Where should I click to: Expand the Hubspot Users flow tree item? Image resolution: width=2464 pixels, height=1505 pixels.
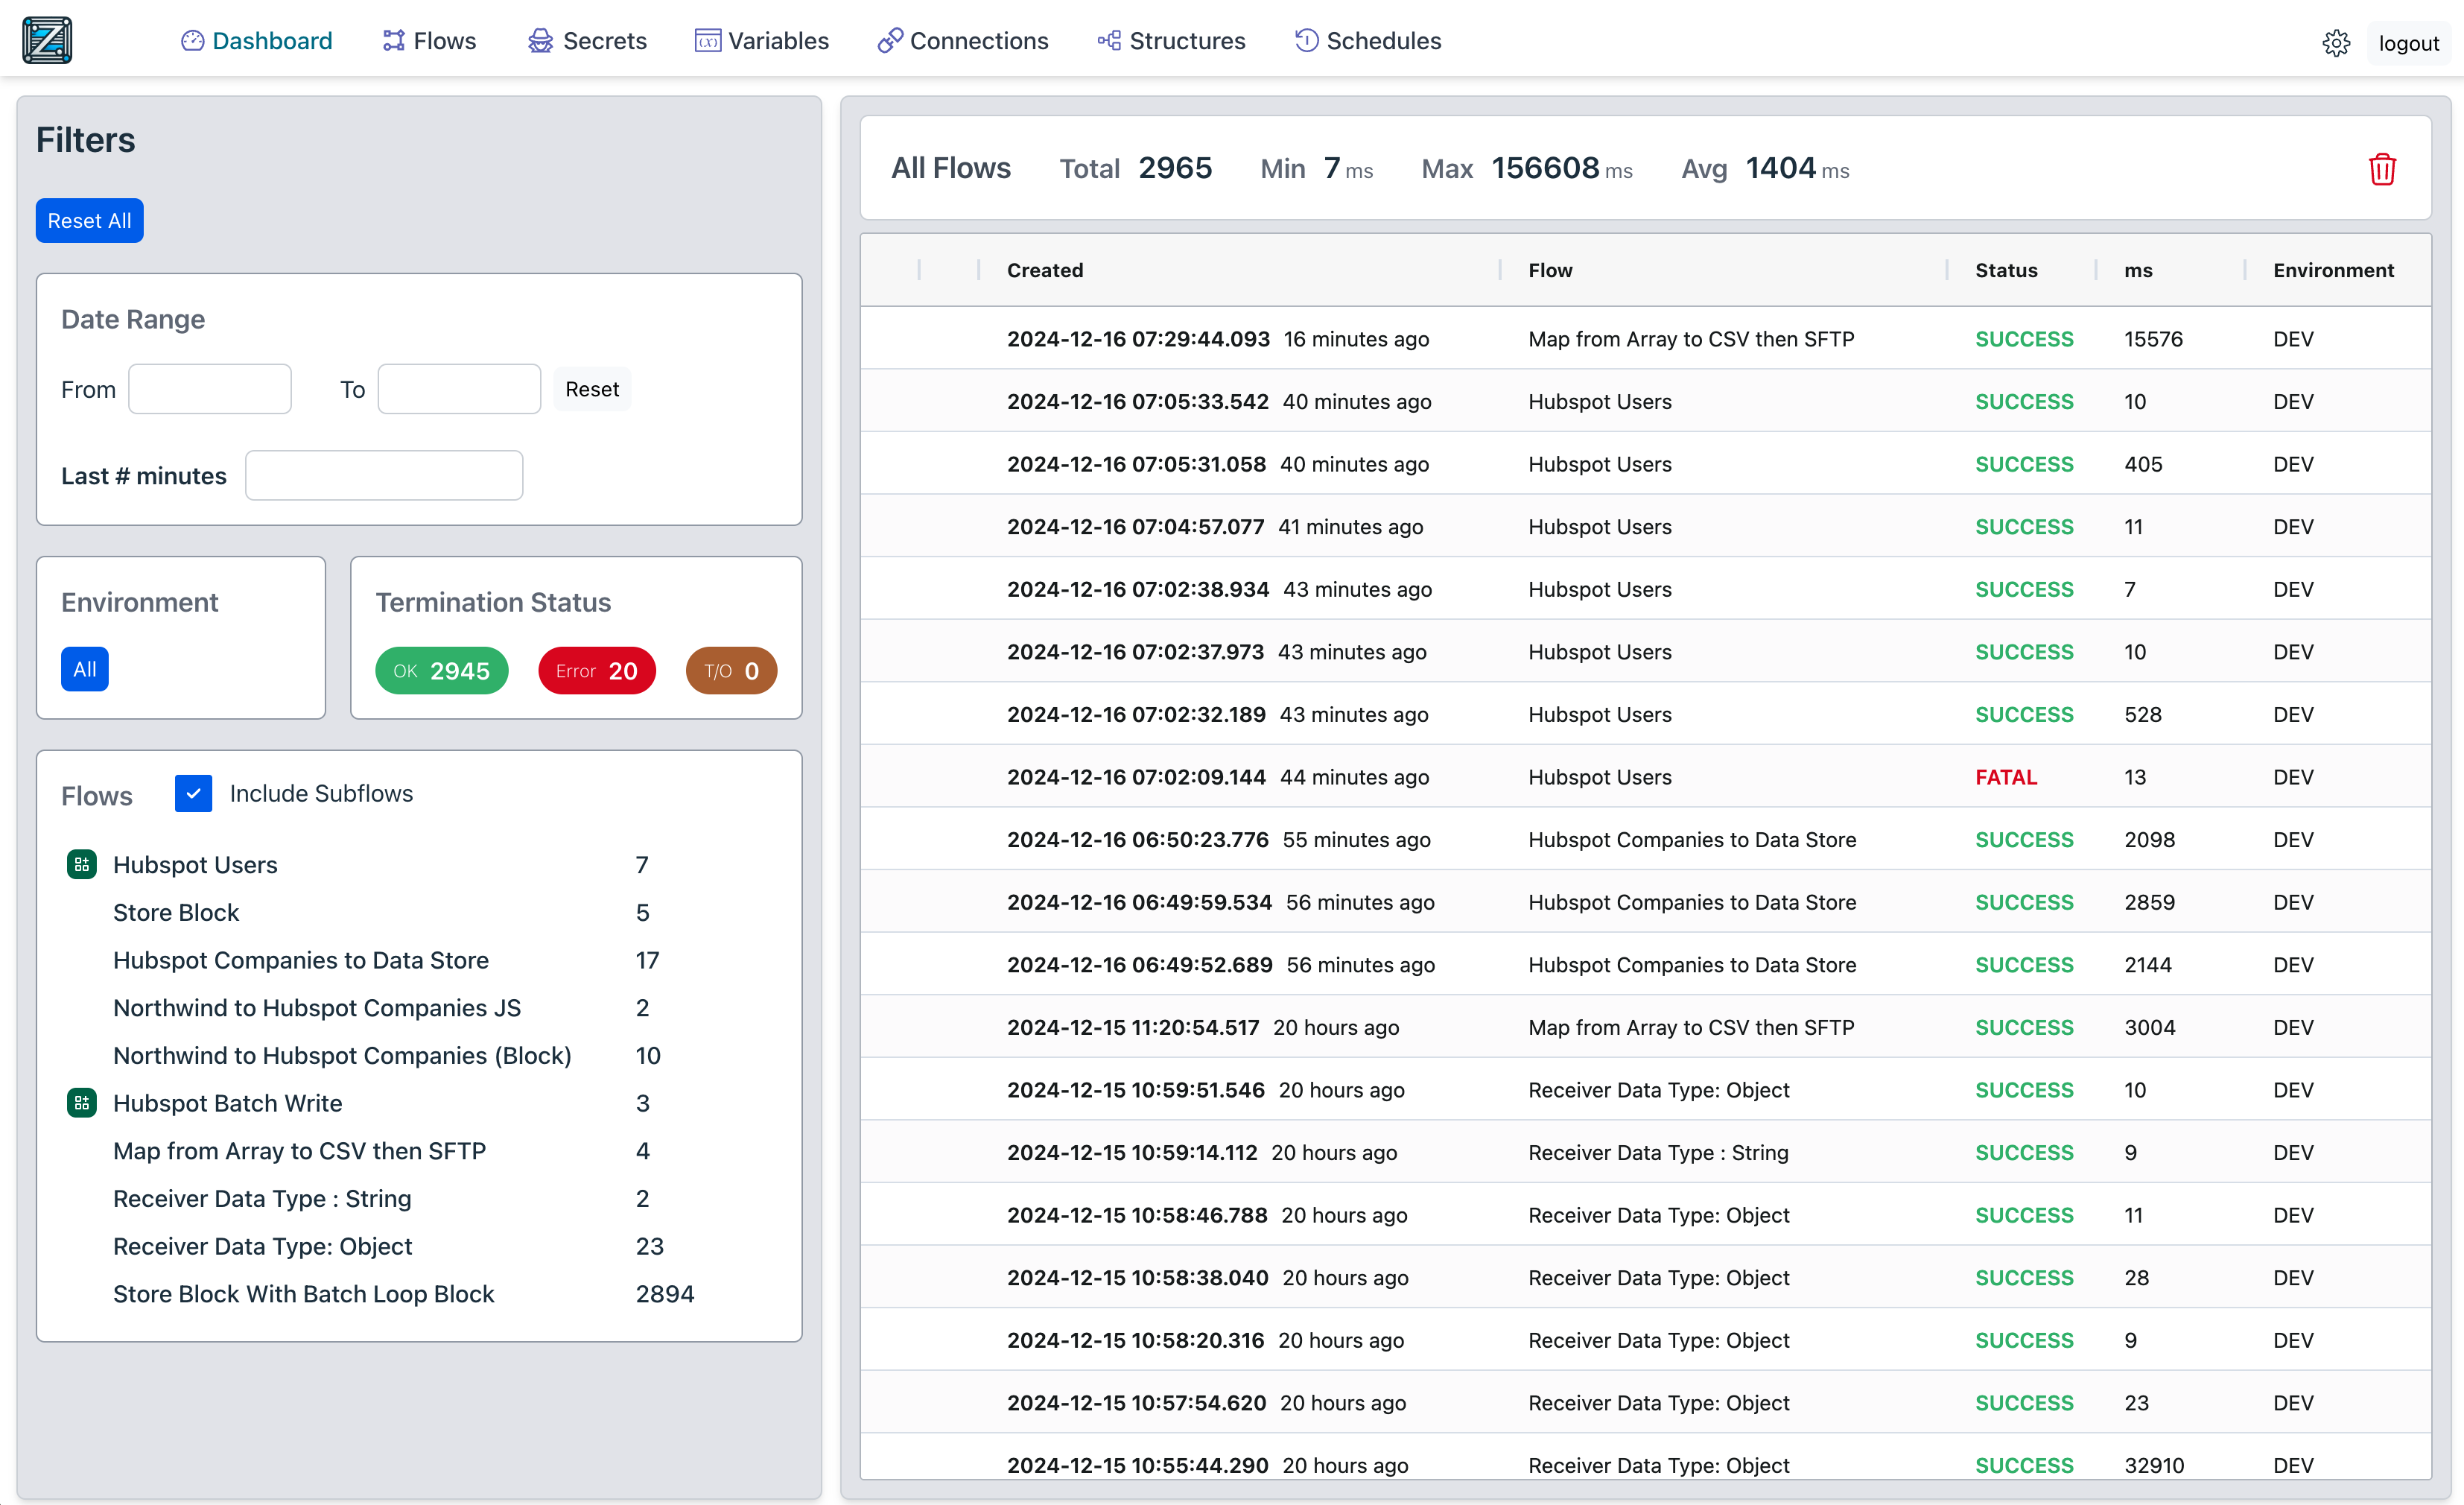[81, 864]
